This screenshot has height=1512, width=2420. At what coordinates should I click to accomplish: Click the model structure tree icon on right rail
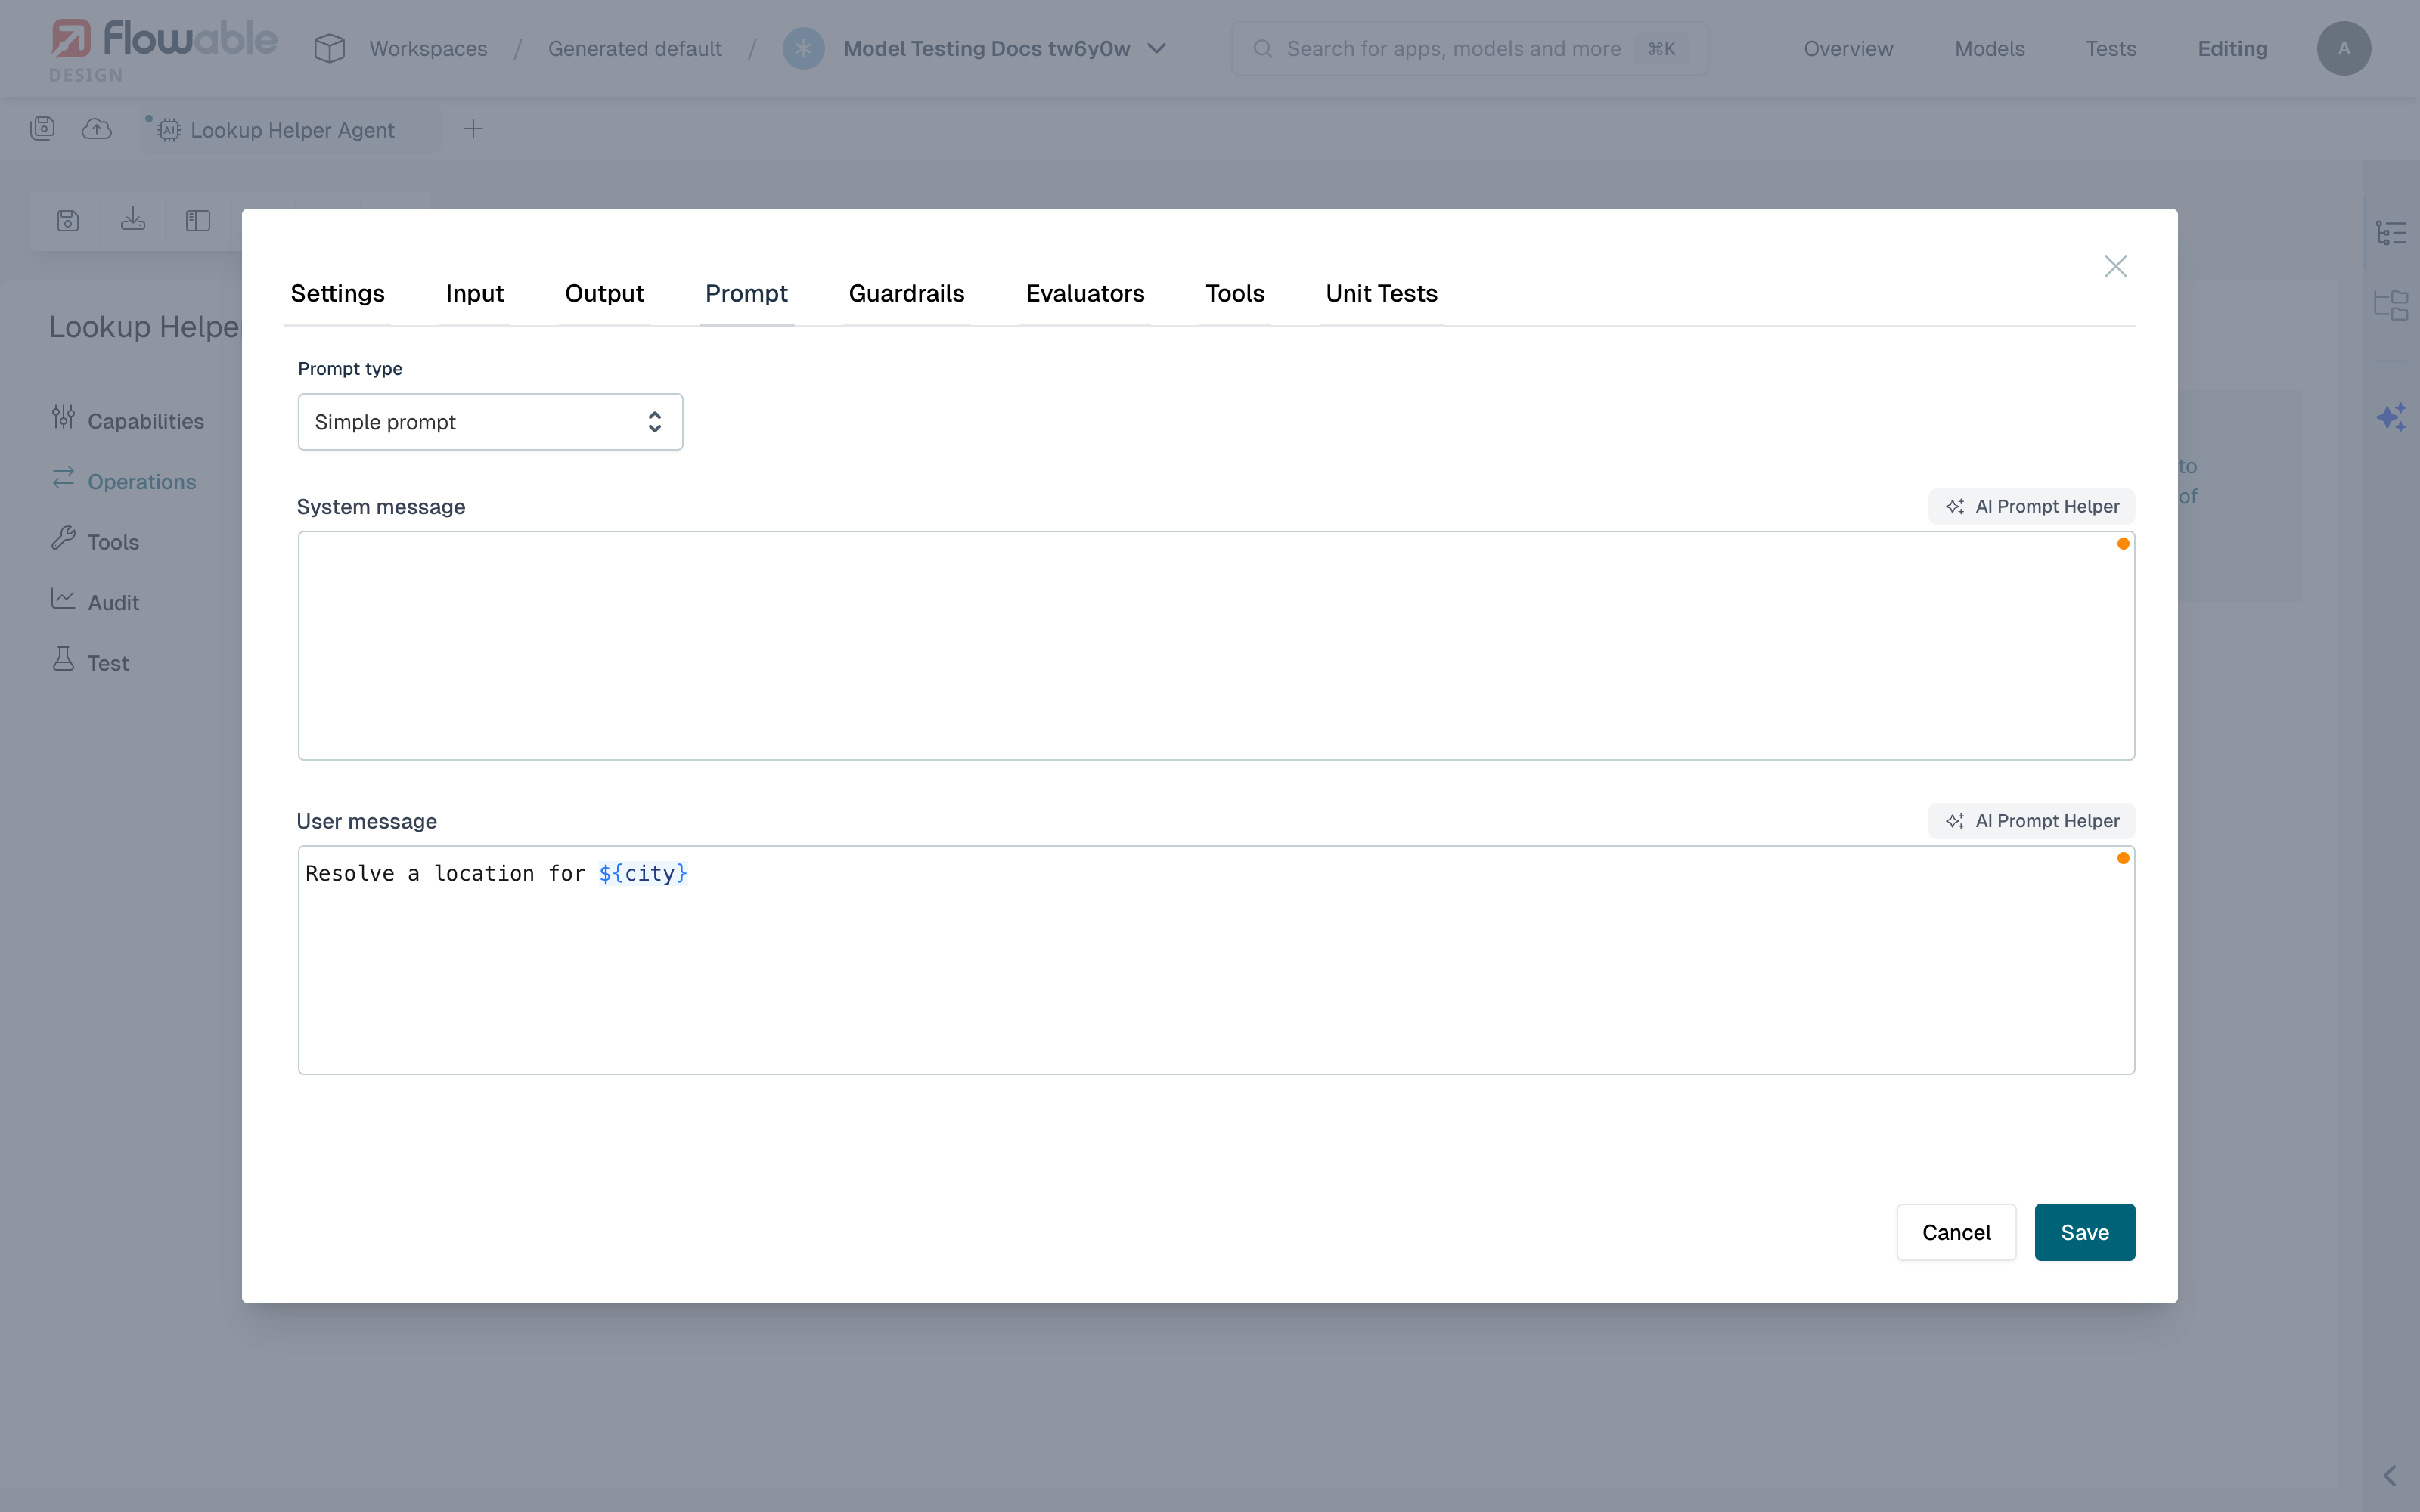pos(2391,305)
